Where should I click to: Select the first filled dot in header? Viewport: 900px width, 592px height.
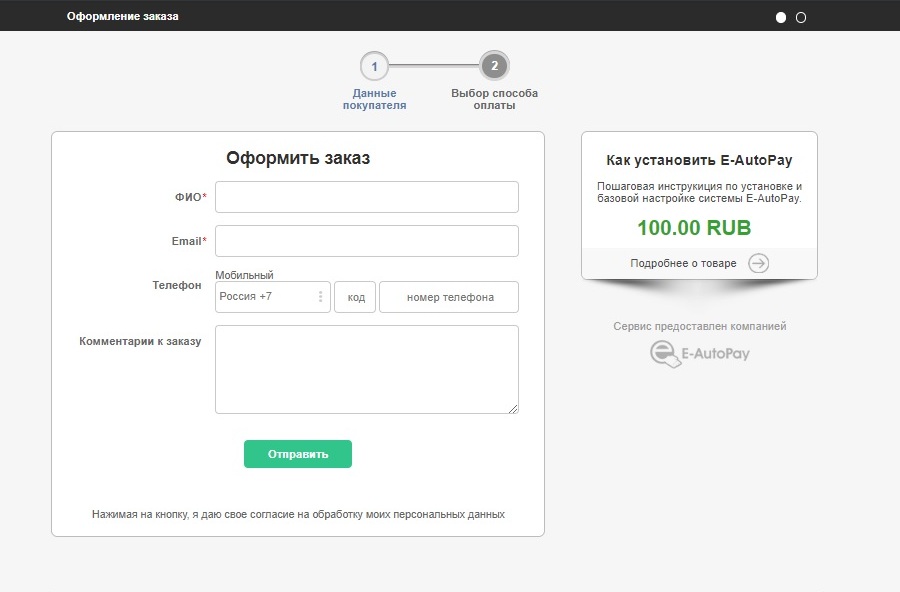point(781,17)
